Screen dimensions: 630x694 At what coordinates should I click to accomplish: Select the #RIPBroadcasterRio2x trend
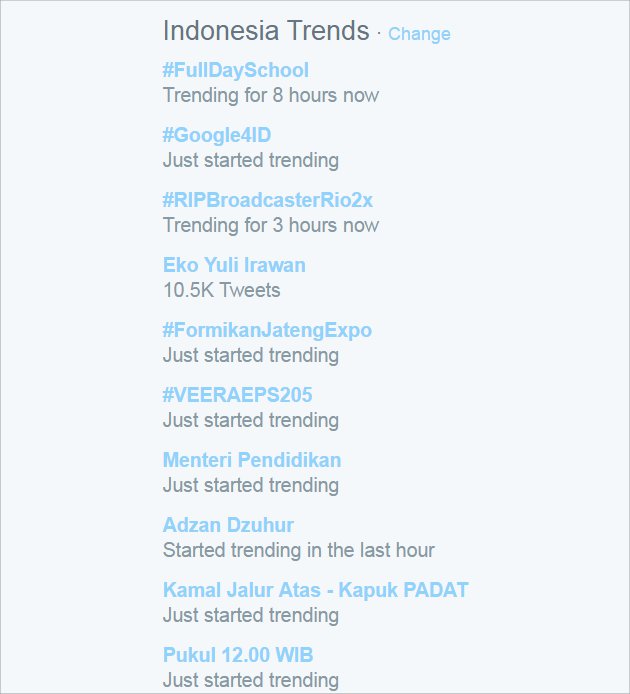(x=268, y=200)
